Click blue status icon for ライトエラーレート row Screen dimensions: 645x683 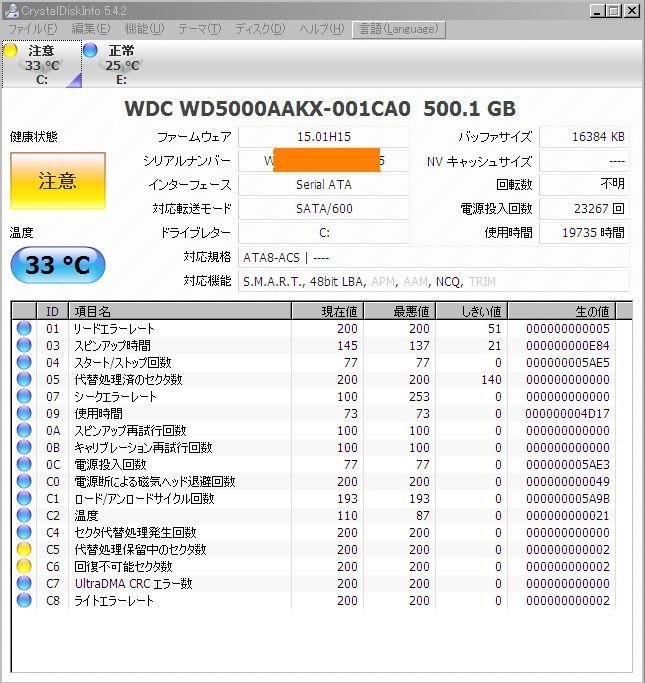24,600
